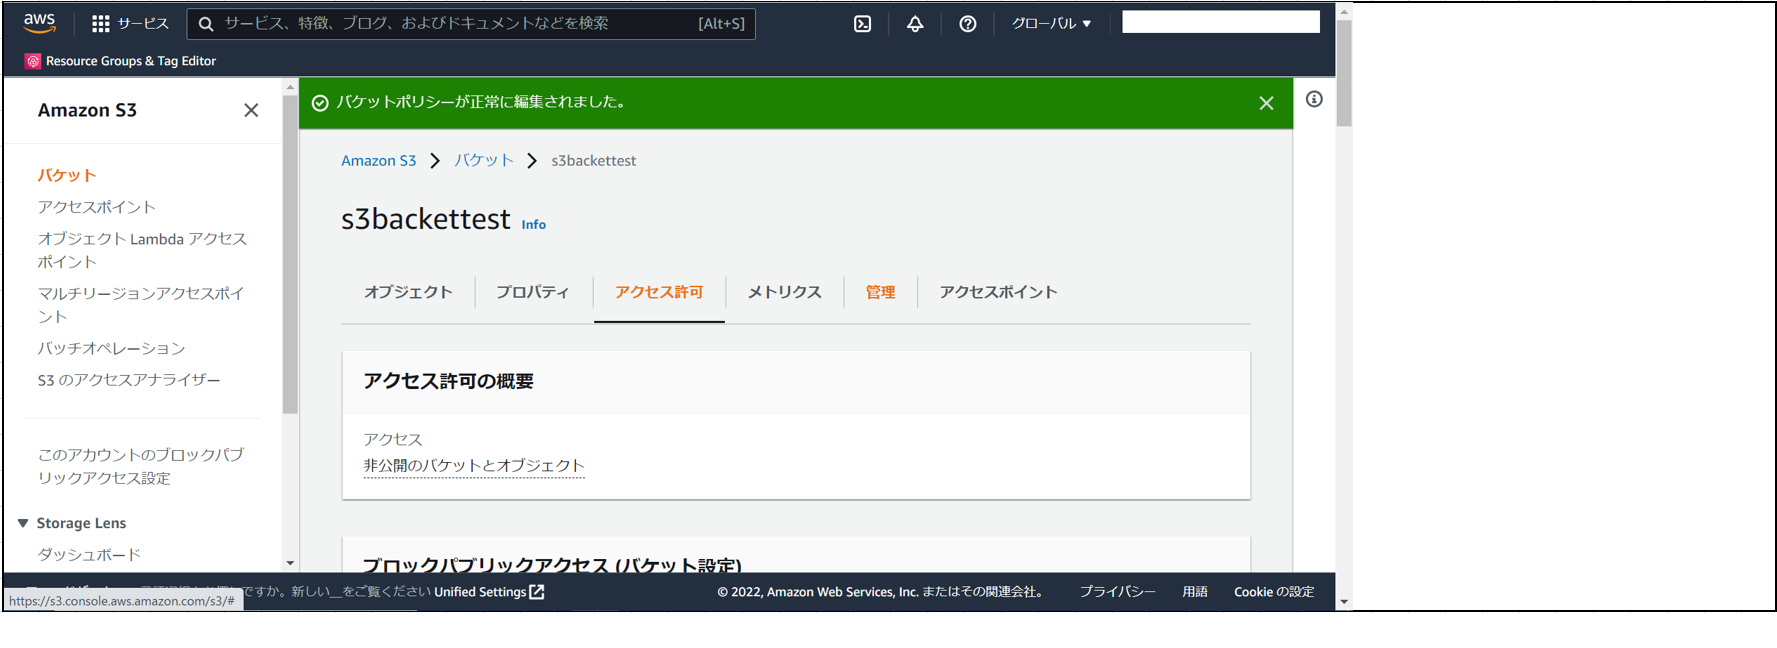
Task: Open the CloudShell terminal icon
Action: point(862,24)
